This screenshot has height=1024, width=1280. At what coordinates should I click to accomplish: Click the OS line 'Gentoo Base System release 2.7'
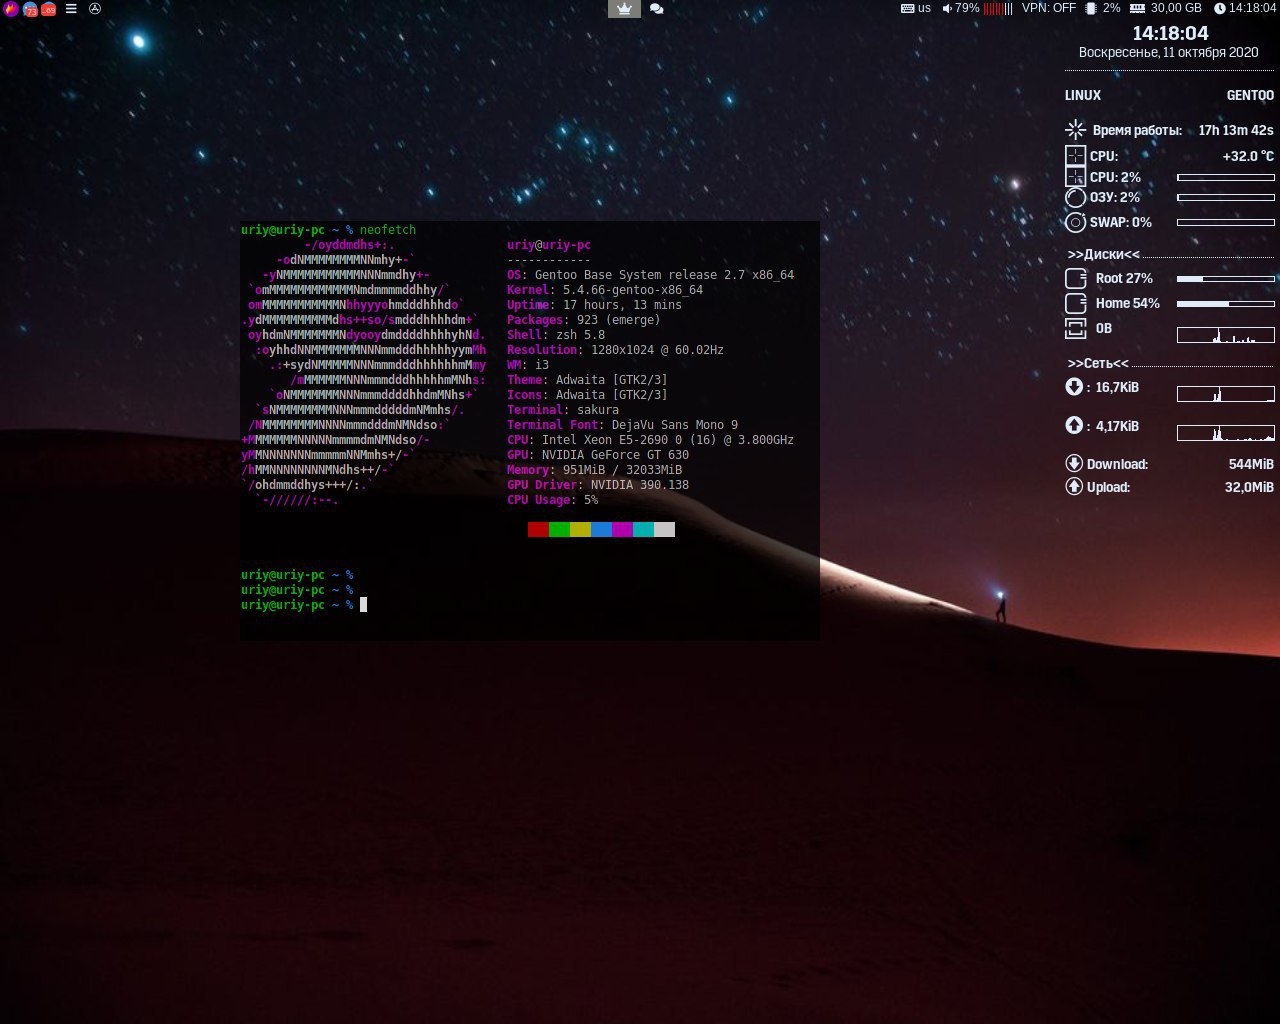(650, 275)
